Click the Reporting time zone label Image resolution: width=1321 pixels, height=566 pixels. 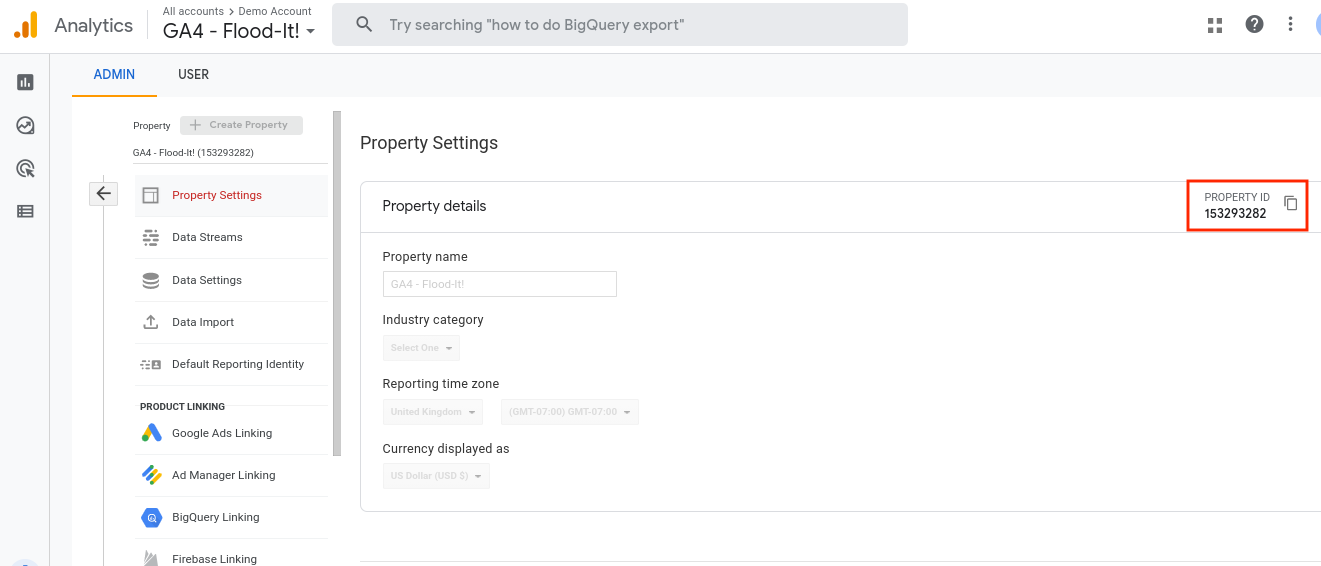click(x=441, y=384)
